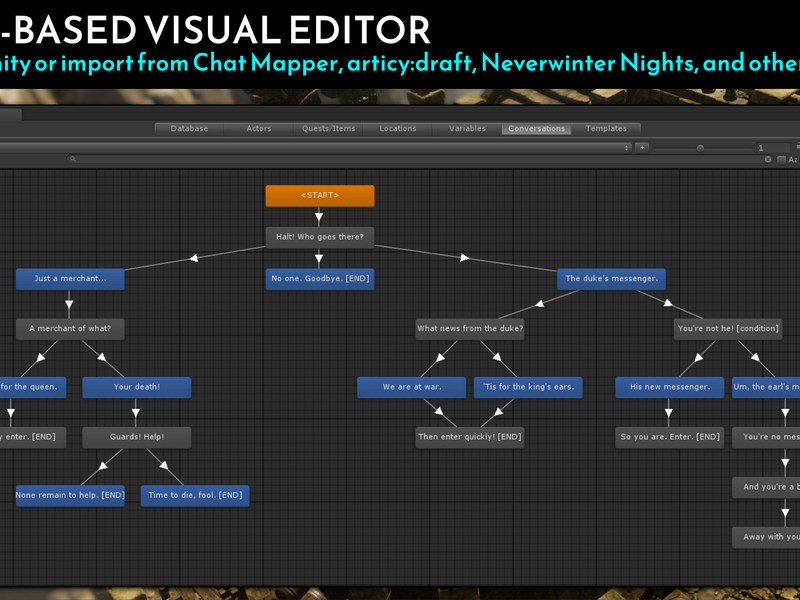Screen dimensions: 800x600
Task: Select the 'No one. Goodbye. [END]' node
Action: (x=320, y=280)
